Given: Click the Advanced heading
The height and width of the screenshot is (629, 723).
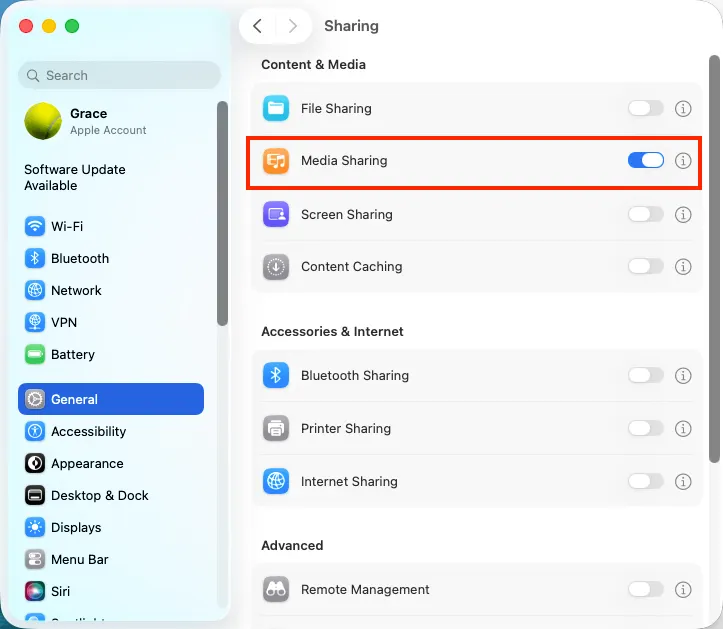Looking at the screenshot, I should tap(292, 546).
